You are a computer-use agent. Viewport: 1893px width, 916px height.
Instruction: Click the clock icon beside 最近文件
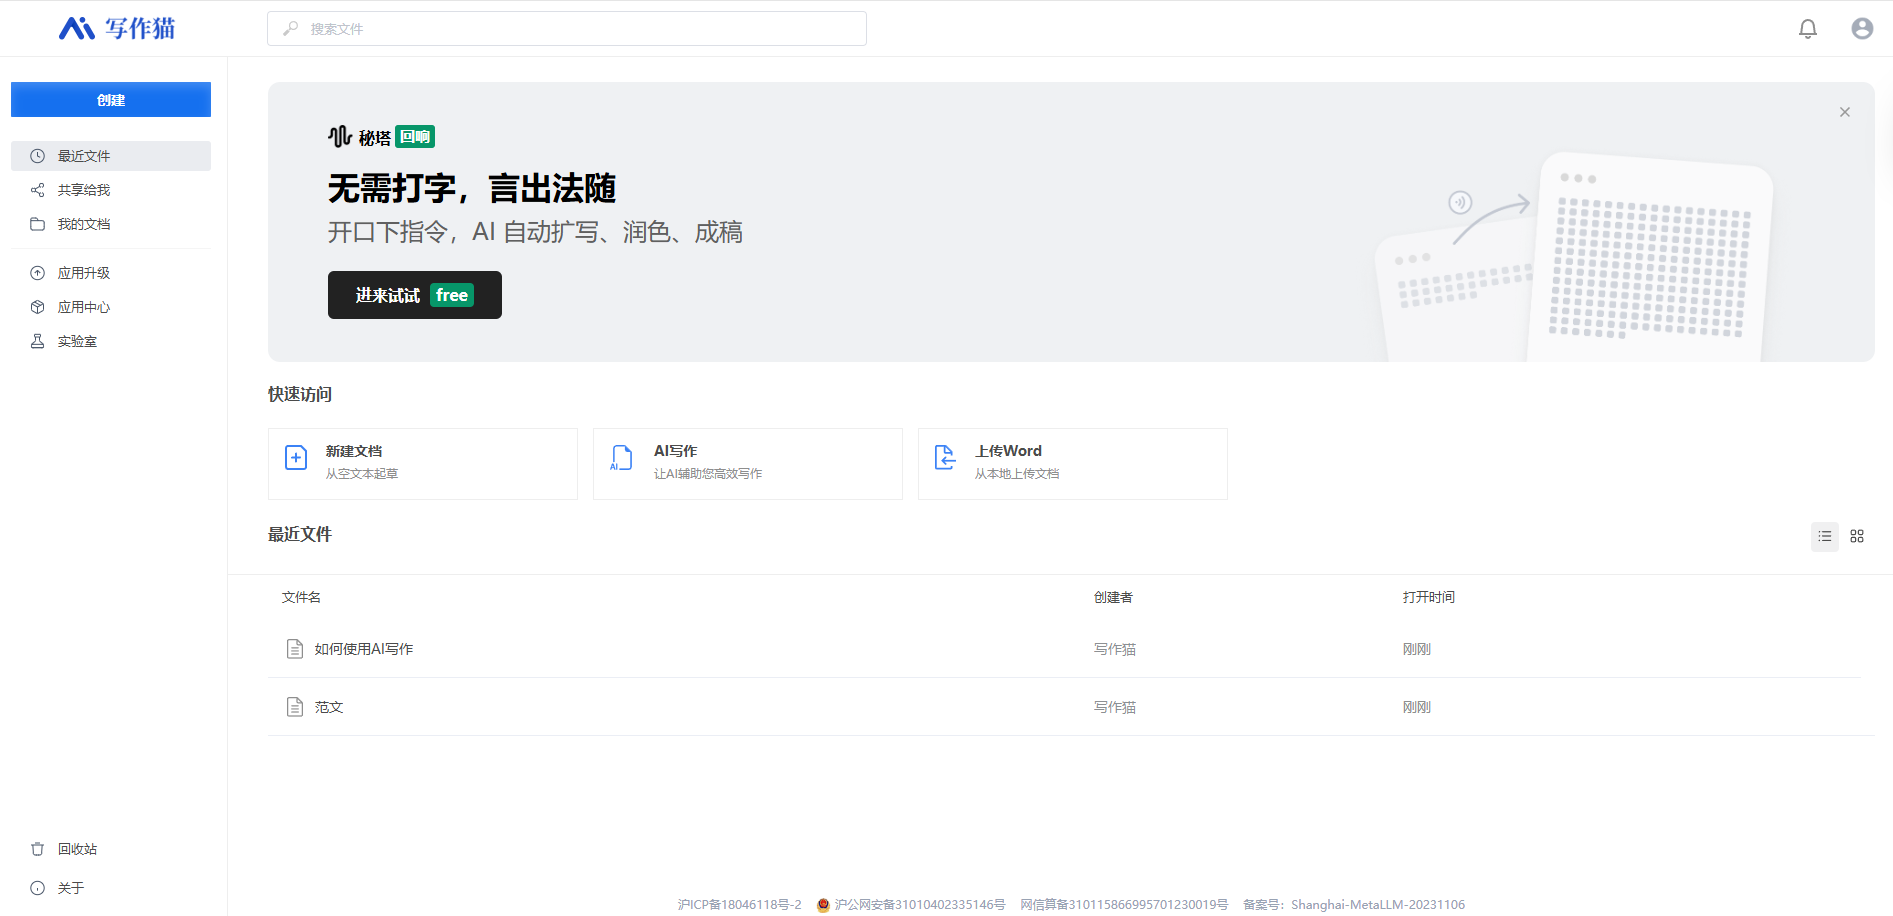38,156
